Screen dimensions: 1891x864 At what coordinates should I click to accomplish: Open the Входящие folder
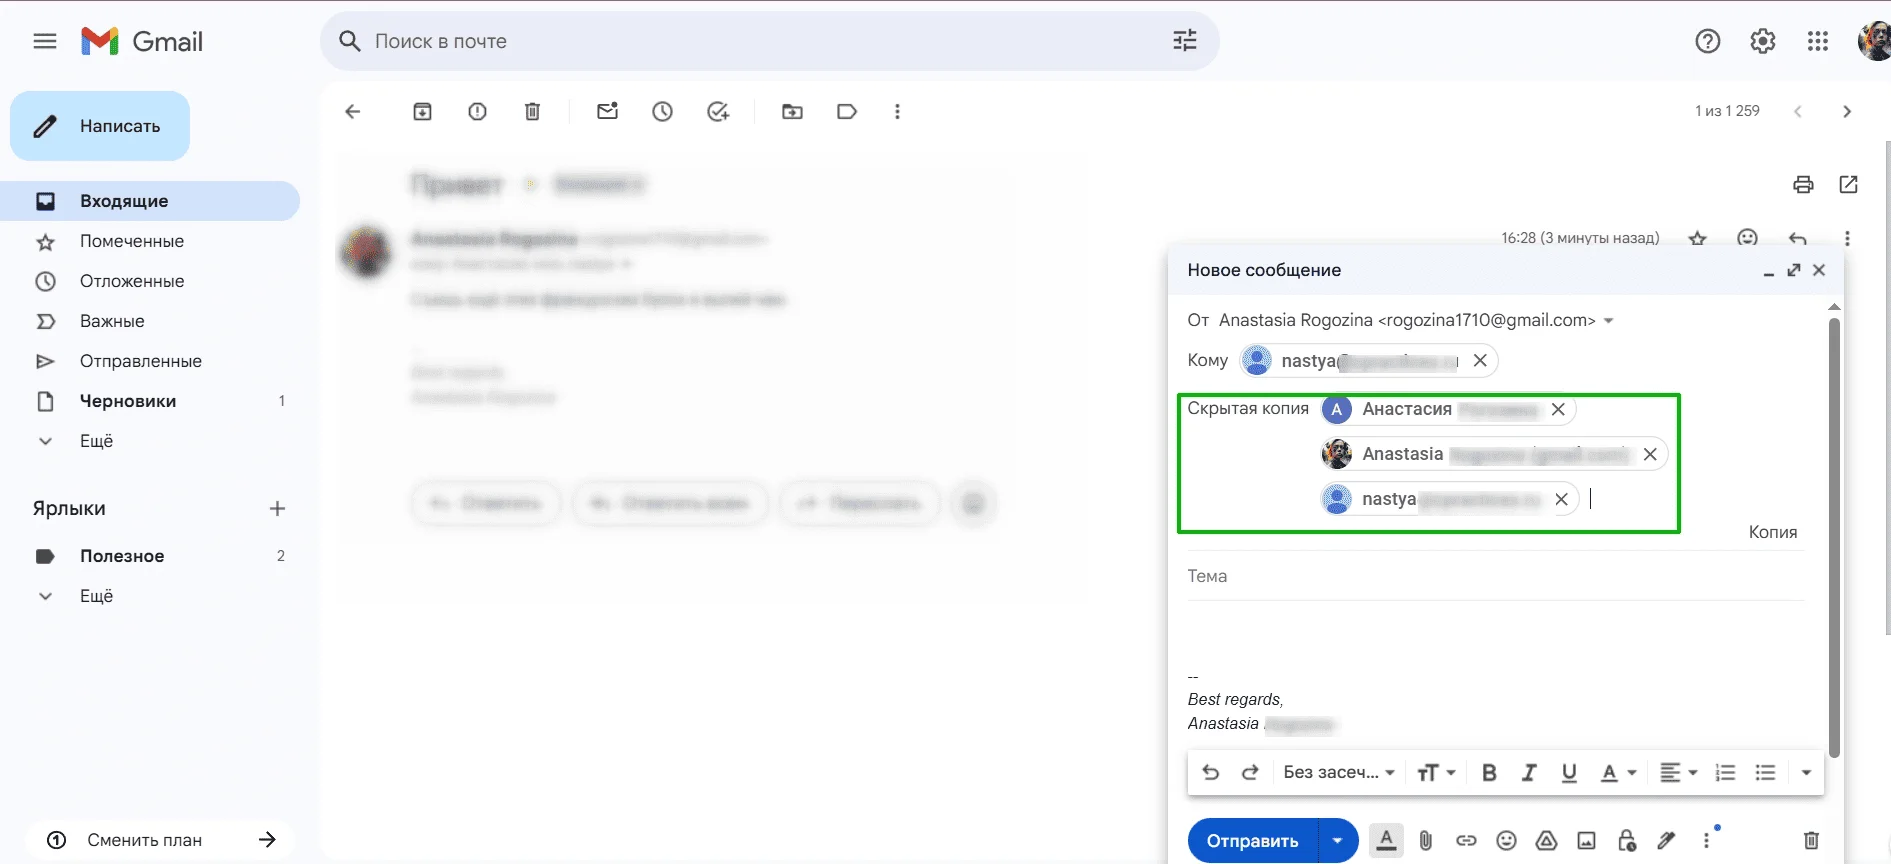pyautogui.click(x=124, y=201)
